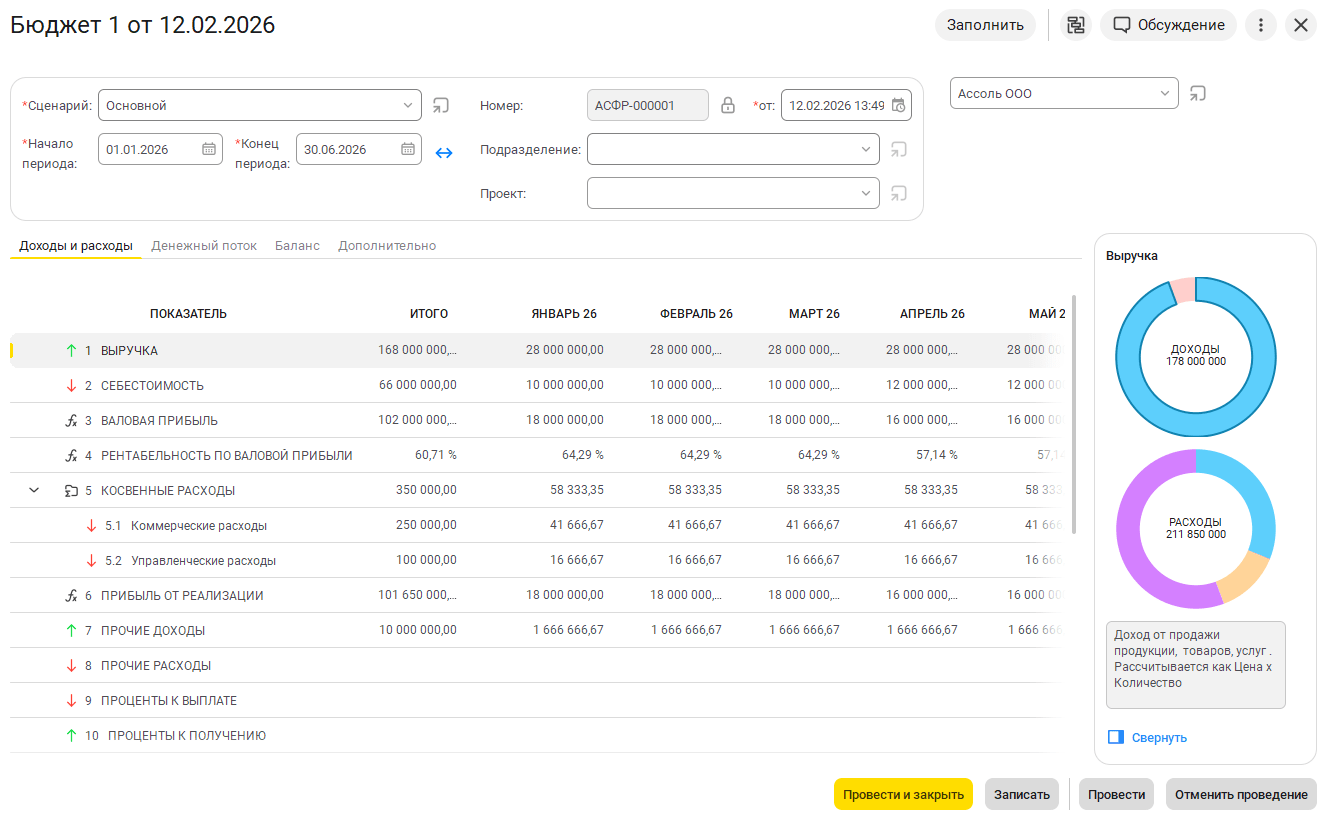Screen dimensions: 1325x819
Task: Open calendar picker for Конец периода
Action: click(x=408, y=149)
